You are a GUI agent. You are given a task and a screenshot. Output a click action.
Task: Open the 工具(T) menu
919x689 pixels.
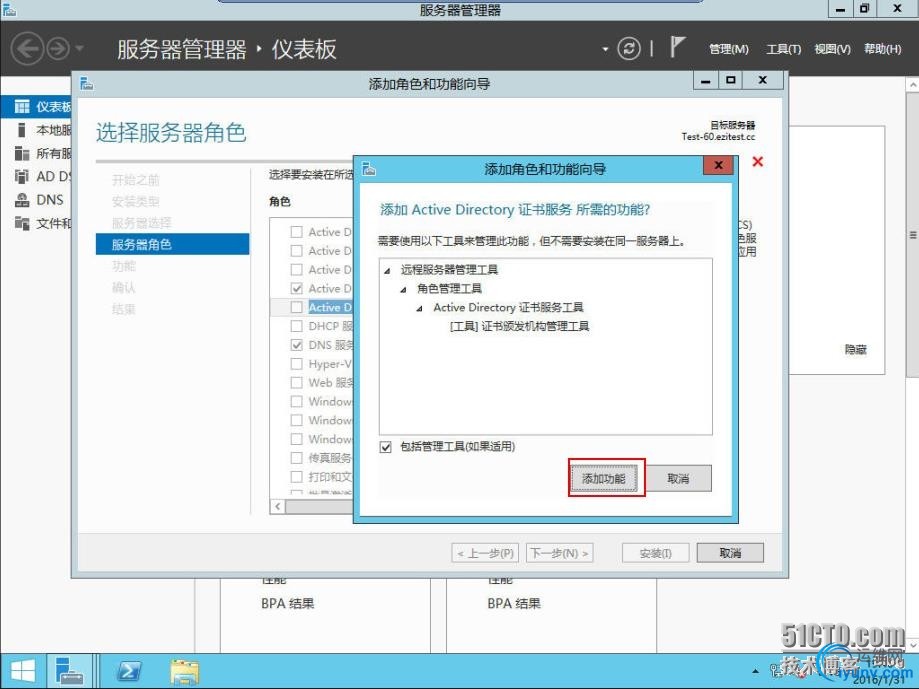[x=784, y=49]
